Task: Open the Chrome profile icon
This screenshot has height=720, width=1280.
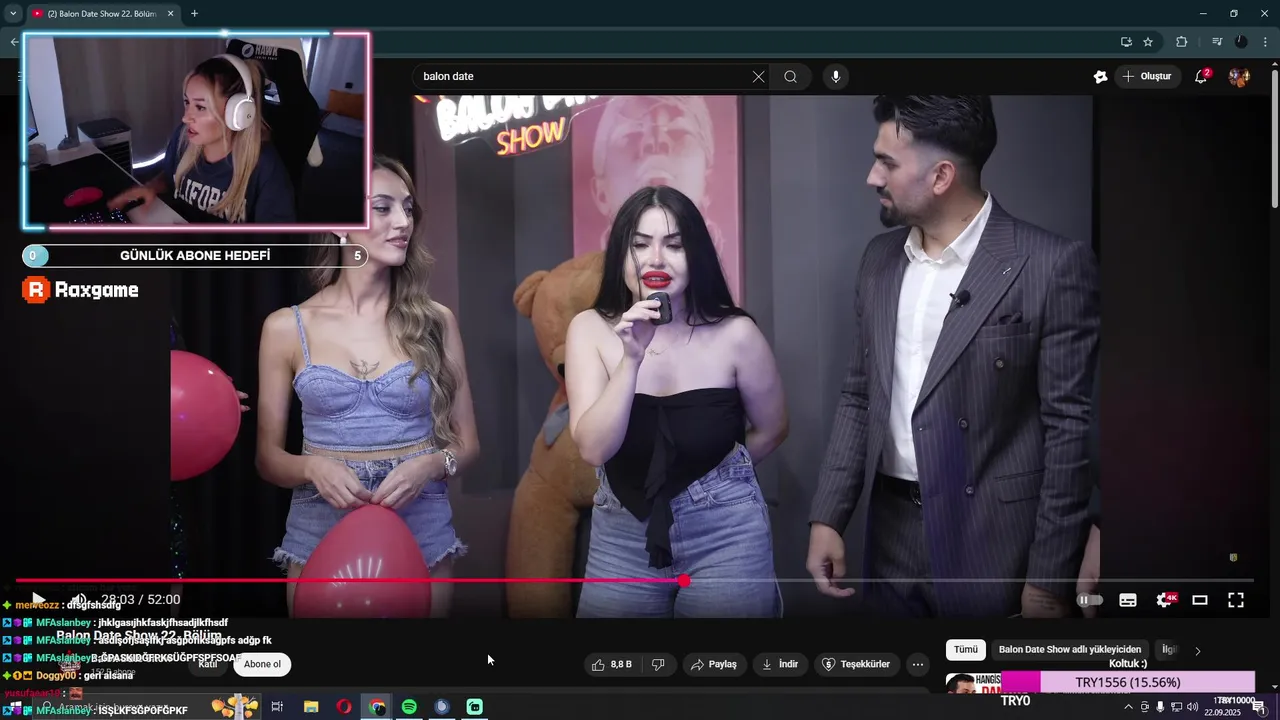Action: (x=1241, y=42)
